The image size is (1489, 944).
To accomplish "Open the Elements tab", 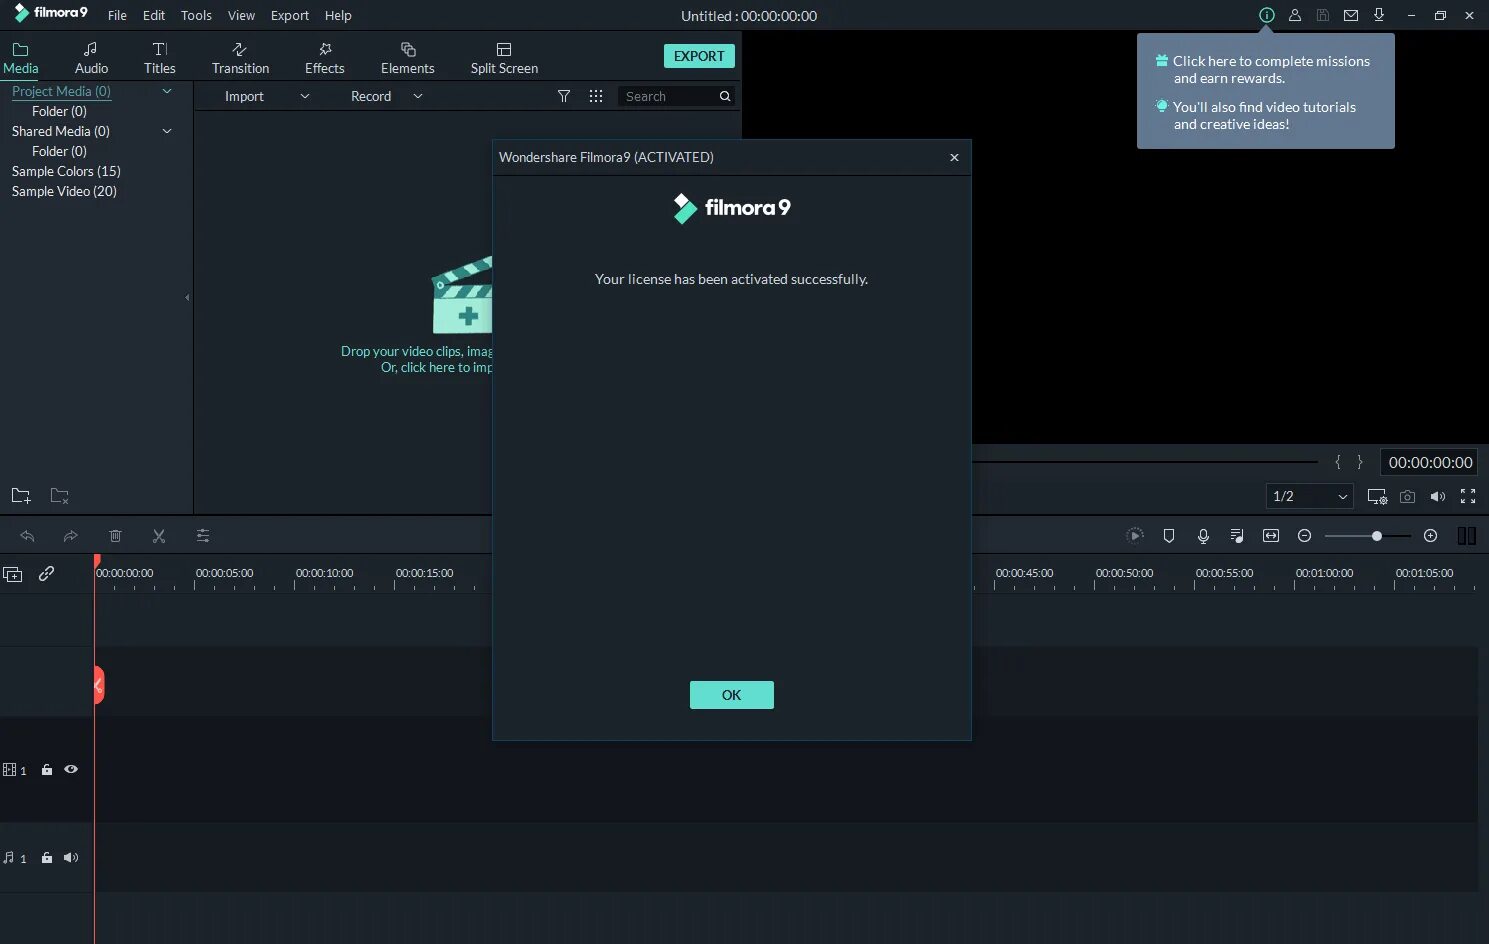I will (x=407, y=58).
